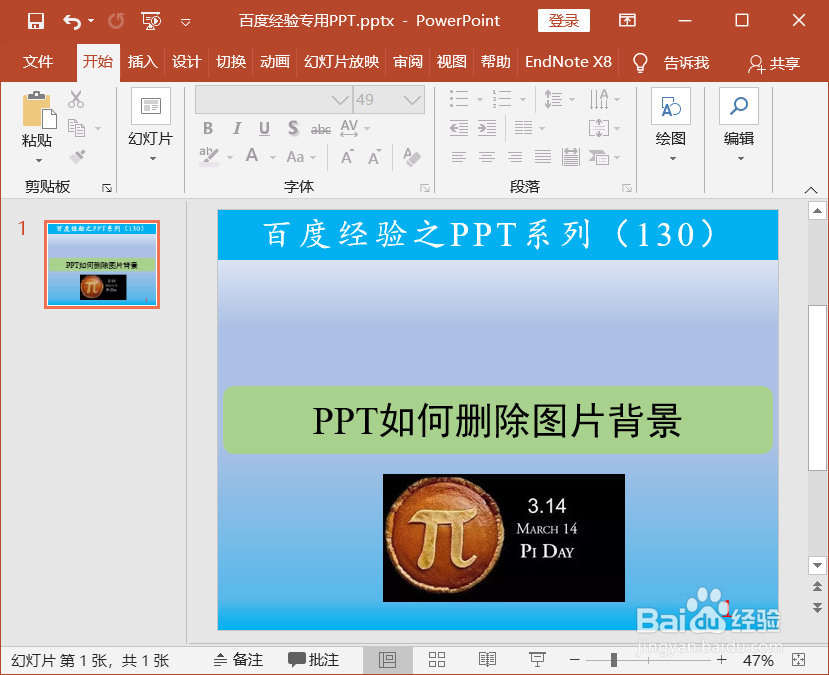Open 批注 comments from status bar
Viewport: 829px width, 675px height.
coord(313,658)
